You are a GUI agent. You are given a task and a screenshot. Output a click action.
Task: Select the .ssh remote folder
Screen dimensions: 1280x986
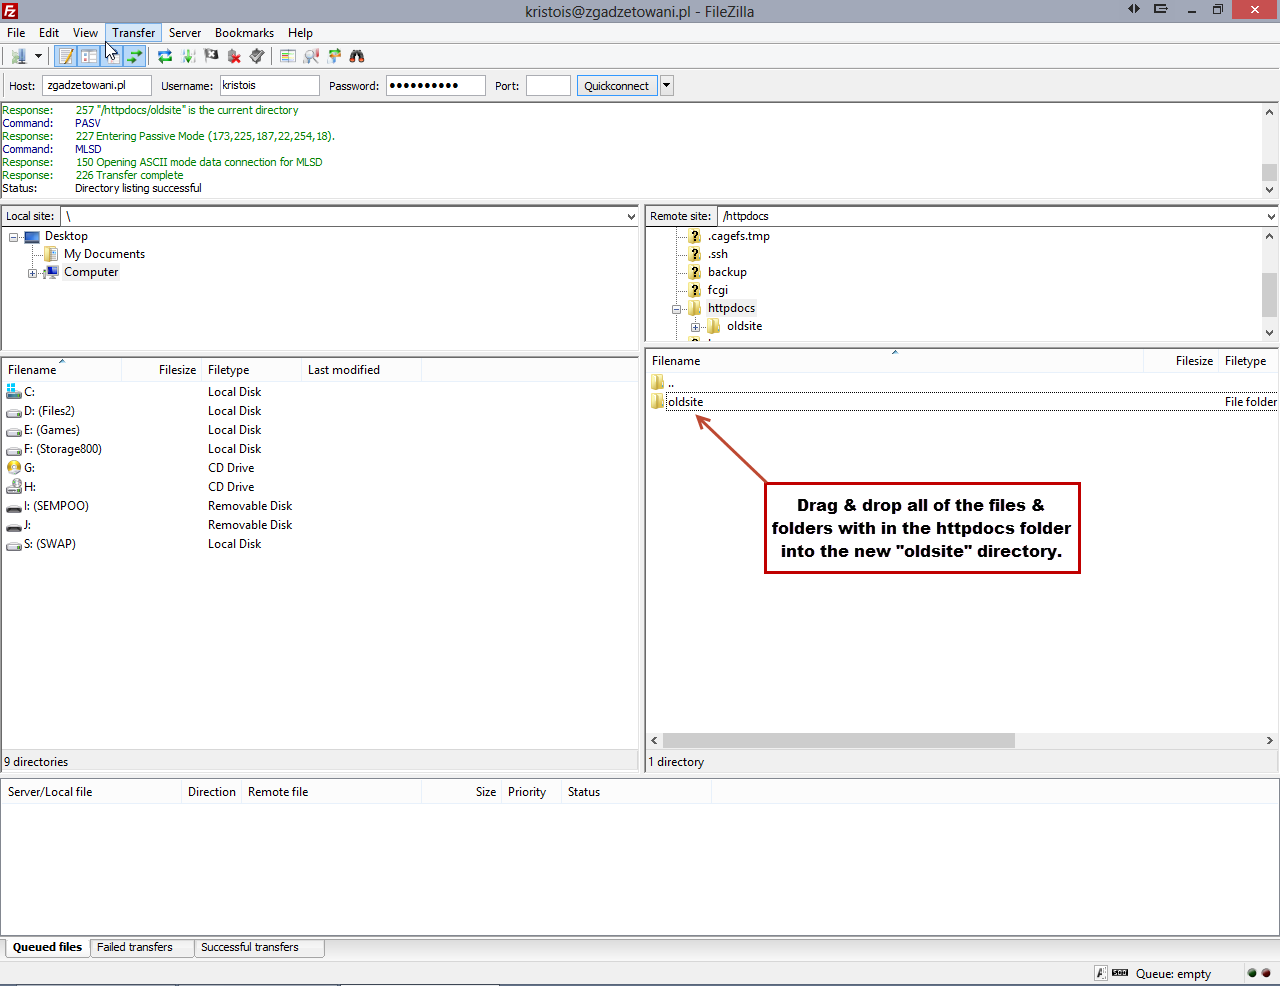[x=718, y=254]
